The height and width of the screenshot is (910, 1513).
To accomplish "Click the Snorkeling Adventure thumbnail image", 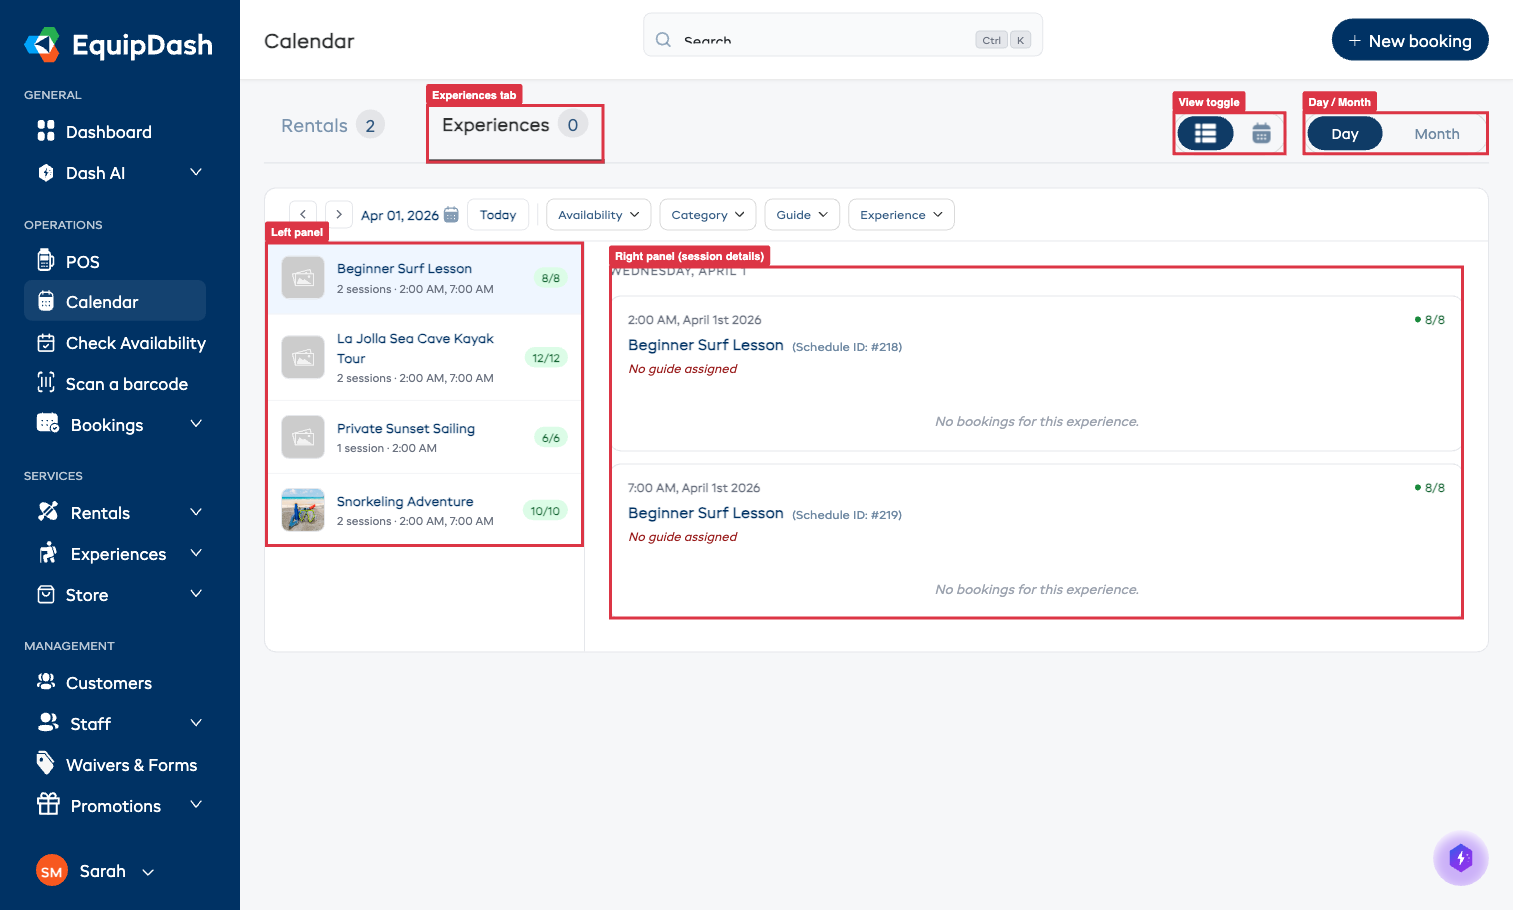I will click(x=302, y=509).
